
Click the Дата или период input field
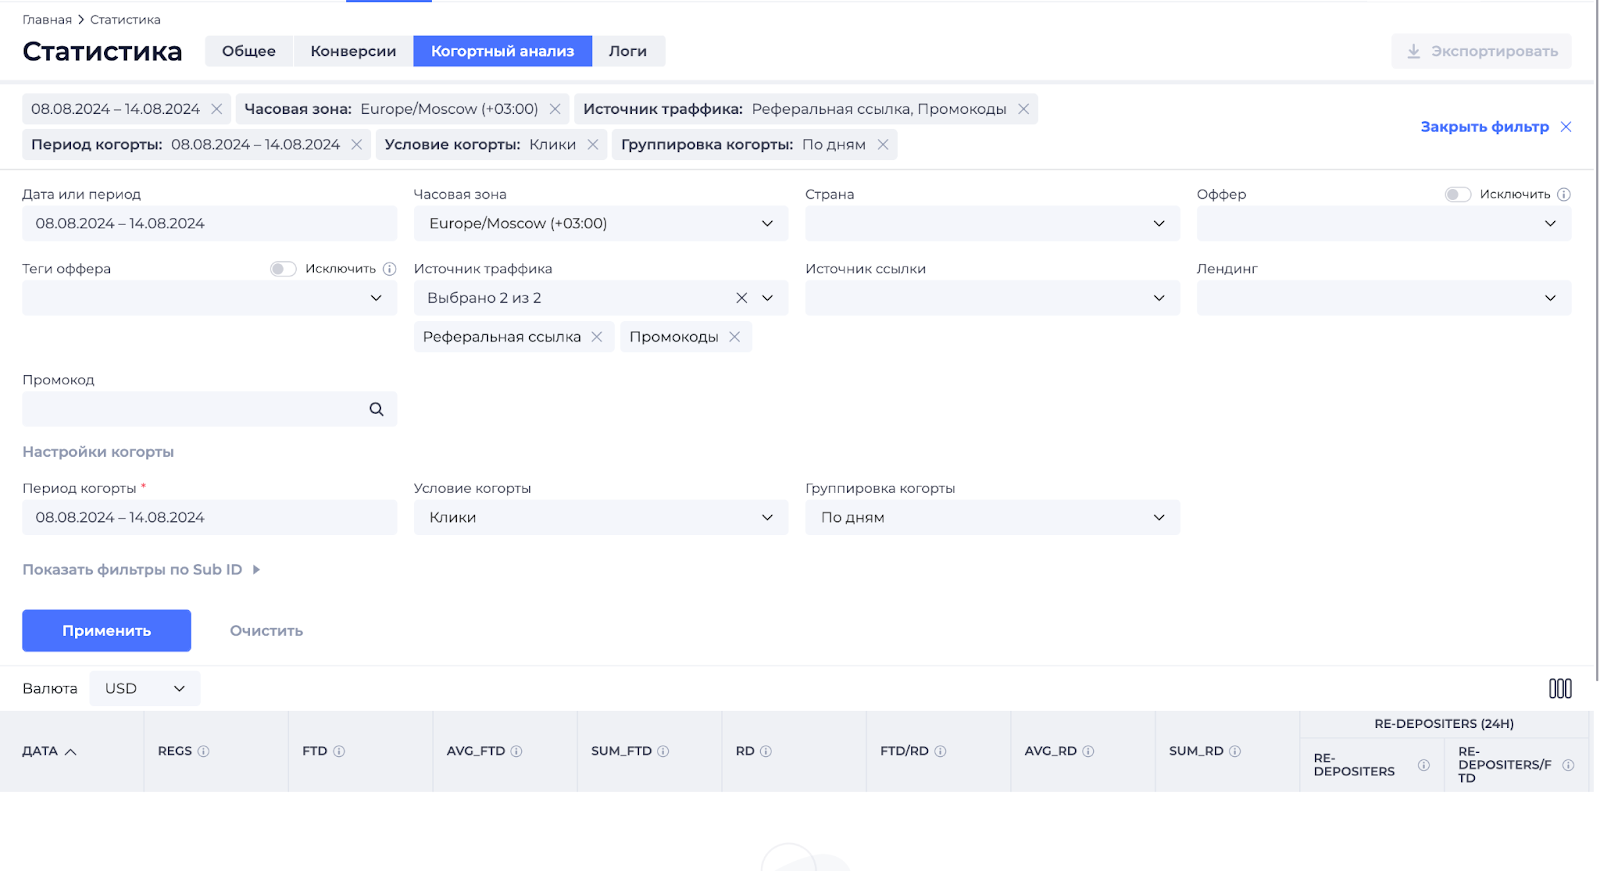[209, 223]
